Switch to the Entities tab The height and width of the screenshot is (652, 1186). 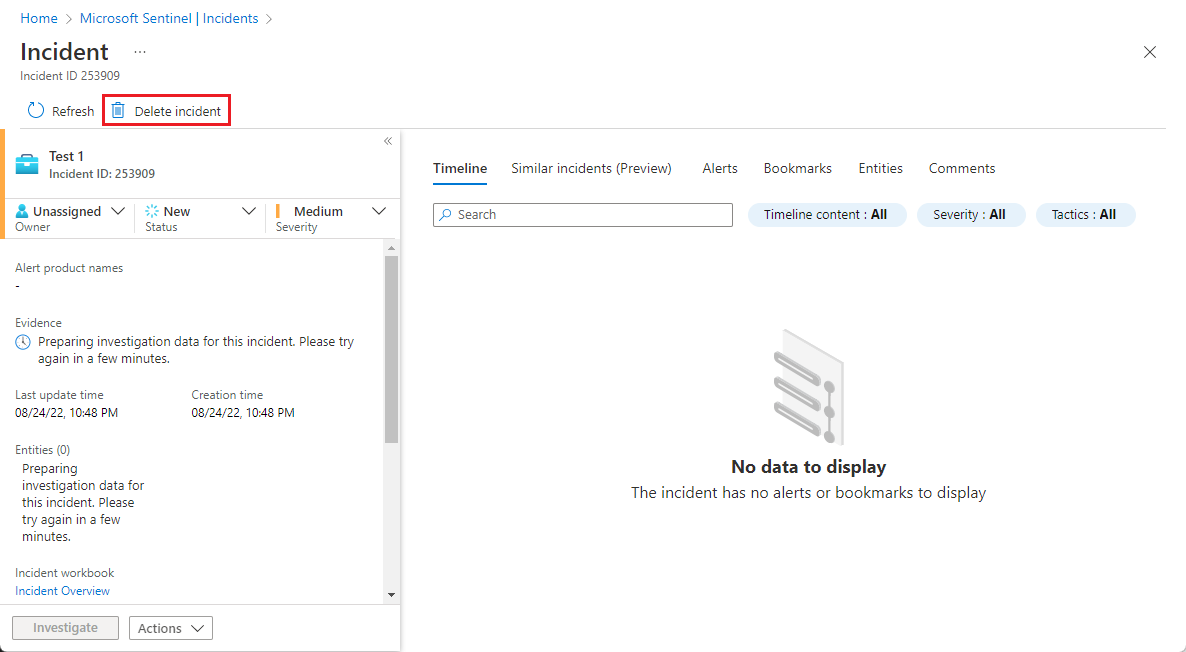pos(880,168)
